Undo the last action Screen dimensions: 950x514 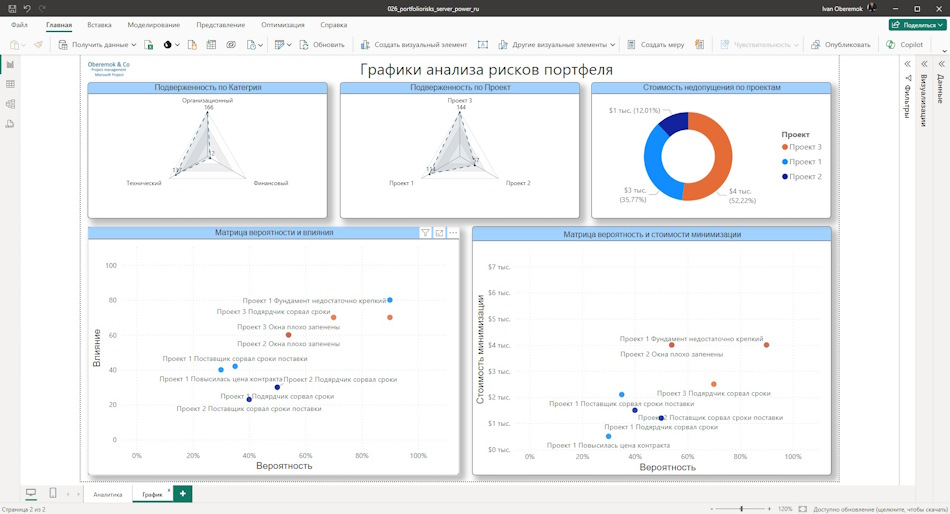pos(27,8)
